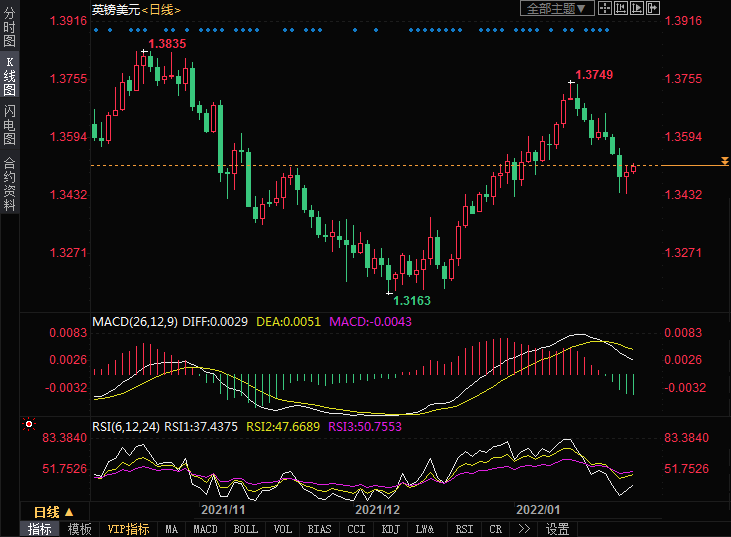Click the 设置 settings button
The image size is (731, 537).
[x=557, y=529]
